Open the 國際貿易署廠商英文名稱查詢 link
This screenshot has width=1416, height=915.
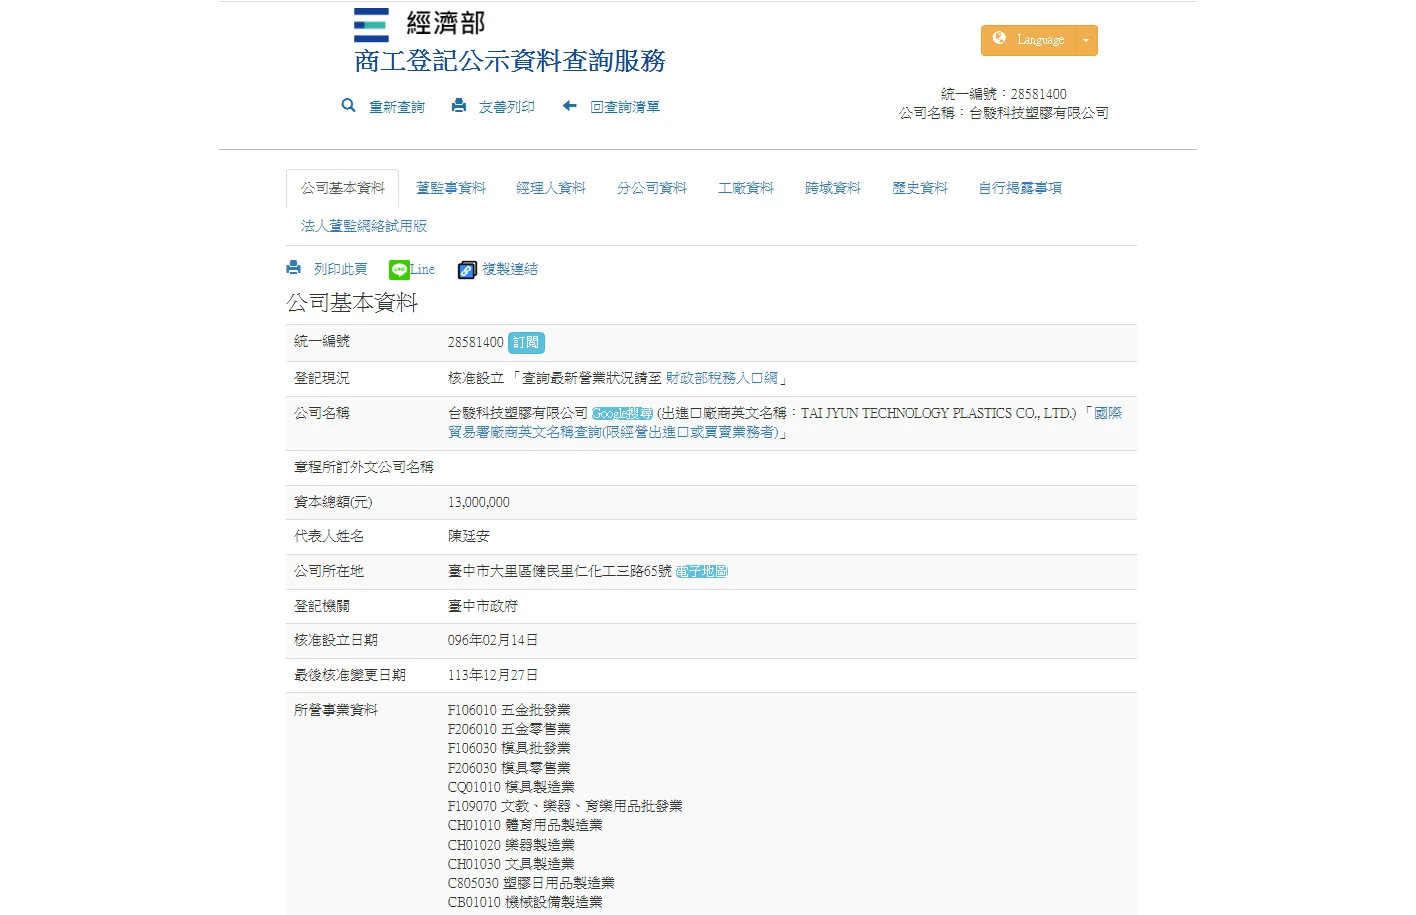tap(612, 432)
